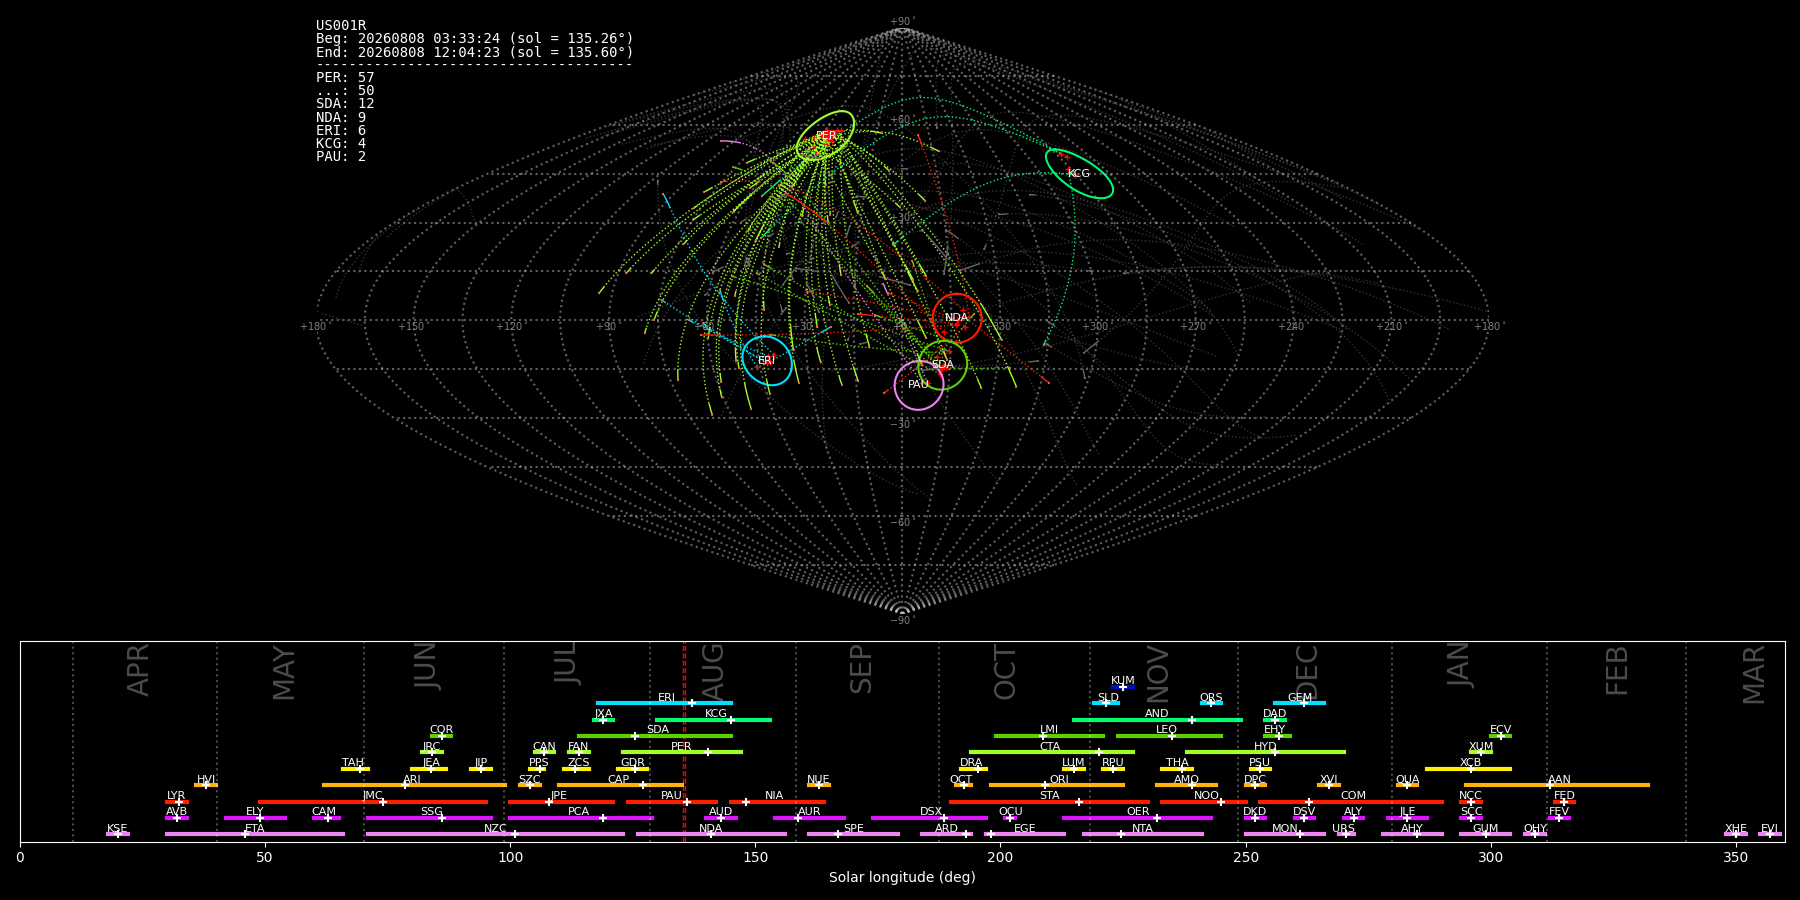Click the AUG month label
This screenshot has width=1800, height=900.
713,670
